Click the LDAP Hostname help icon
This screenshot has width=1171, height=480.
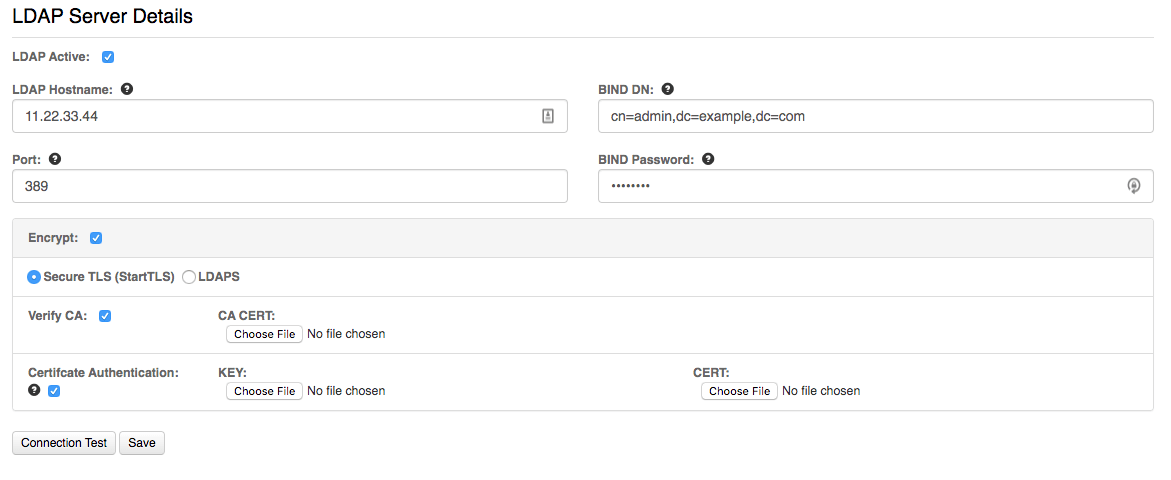coord(127,89)
